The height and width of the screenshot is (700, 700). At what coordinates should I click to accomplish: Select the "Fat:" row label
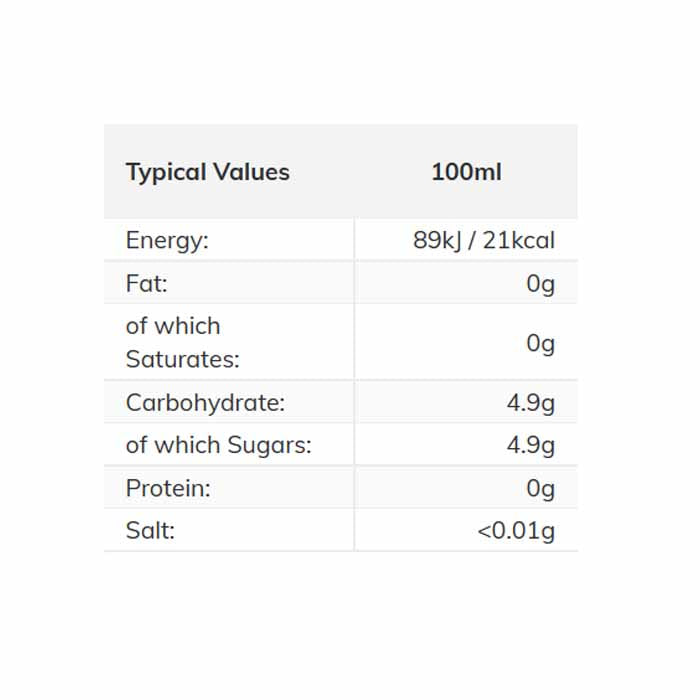click(146, 284)
